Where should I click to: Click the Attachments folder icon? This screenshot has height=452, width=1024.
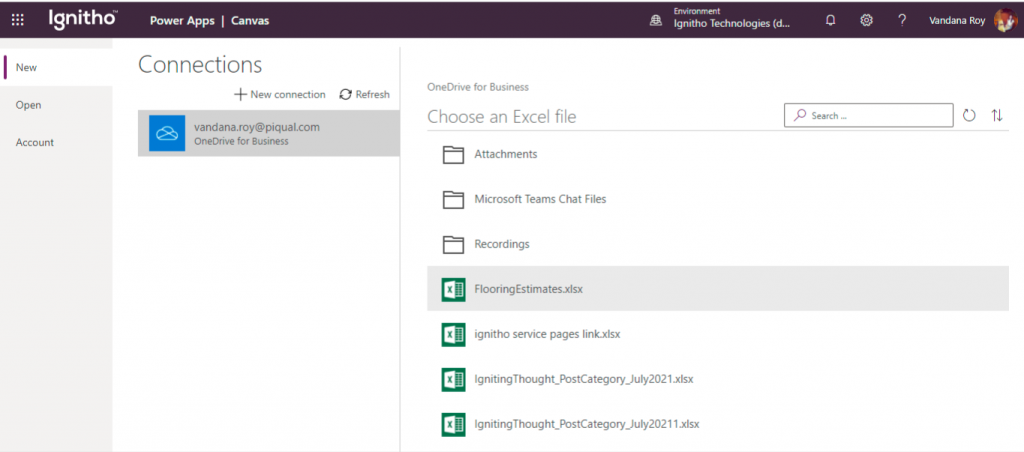(x=453, y=155)
